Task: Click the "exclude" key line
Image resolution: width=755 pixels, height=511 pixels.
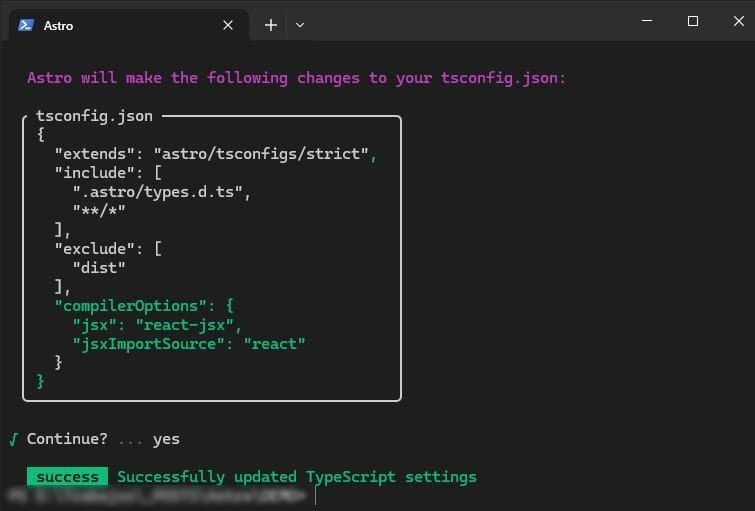Action: [x=108, y=249]
